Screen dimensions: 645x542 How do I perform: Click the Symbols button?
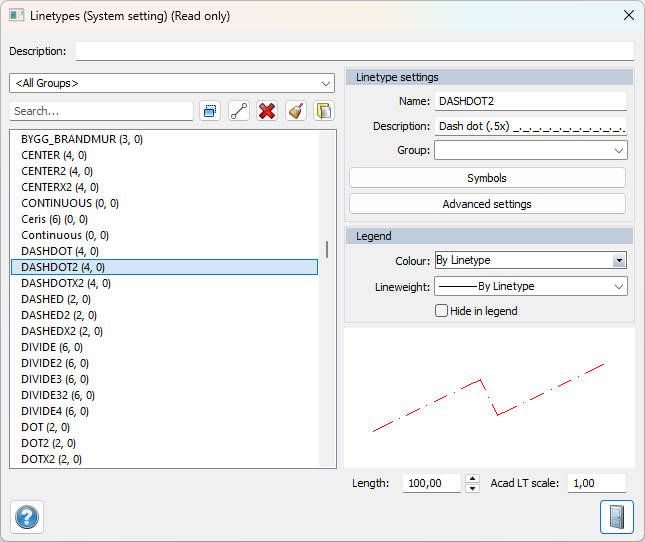(487, 178)
